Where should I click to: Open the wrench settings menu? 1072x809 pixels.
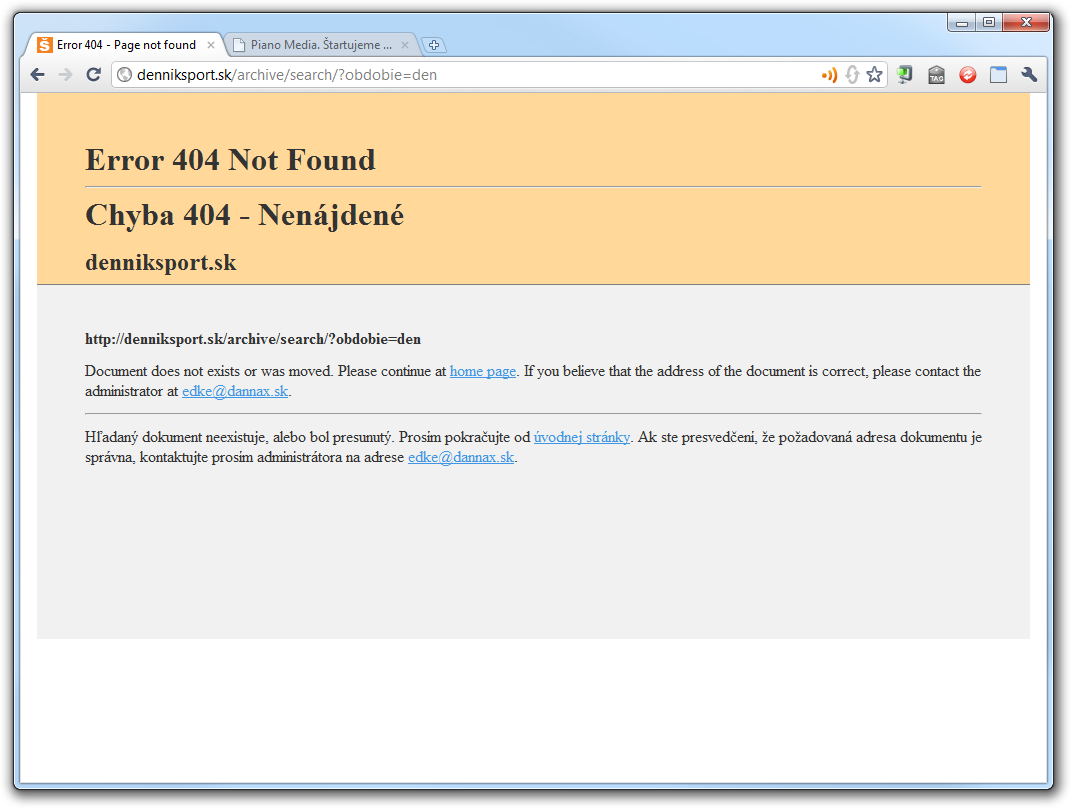[1029, 75]
